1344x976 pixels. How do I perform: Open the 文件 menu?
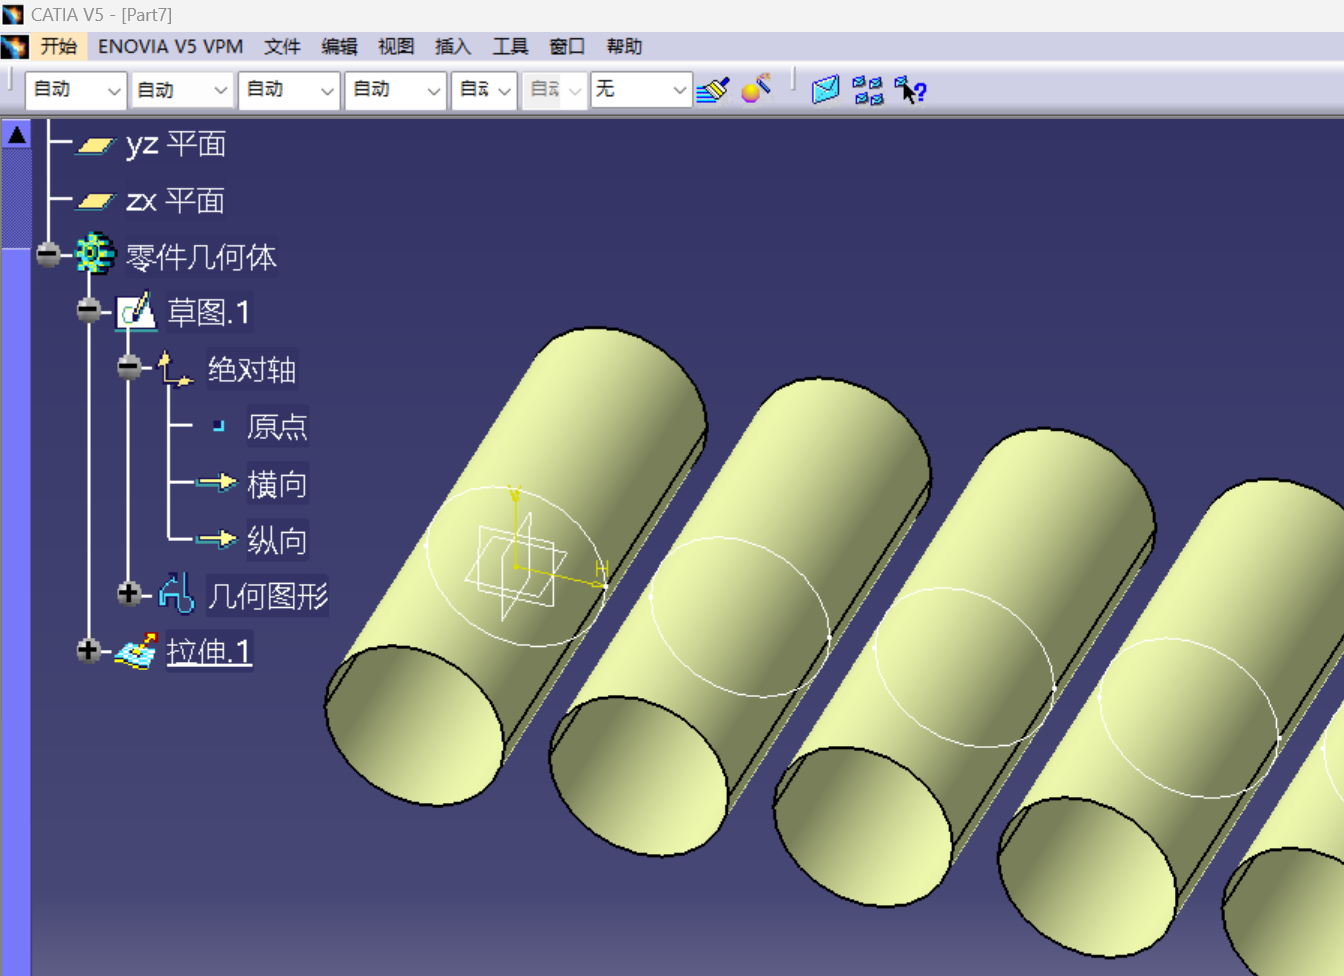tap(282, 46)
